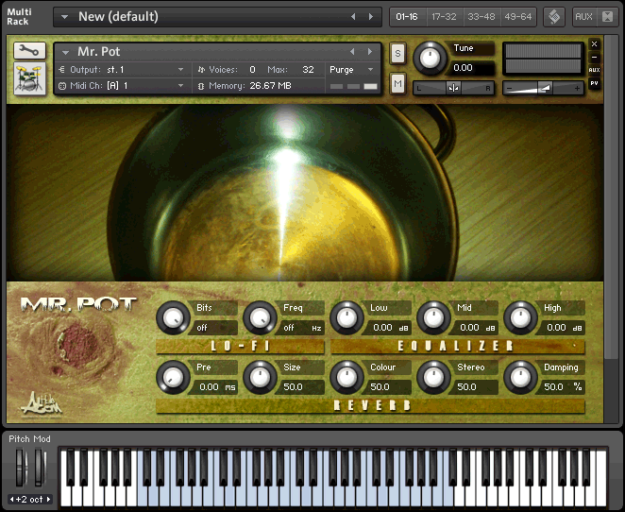Screen dimensions: 625x512
Task: Turn the Tune knob
Action: tap(430, 59)
